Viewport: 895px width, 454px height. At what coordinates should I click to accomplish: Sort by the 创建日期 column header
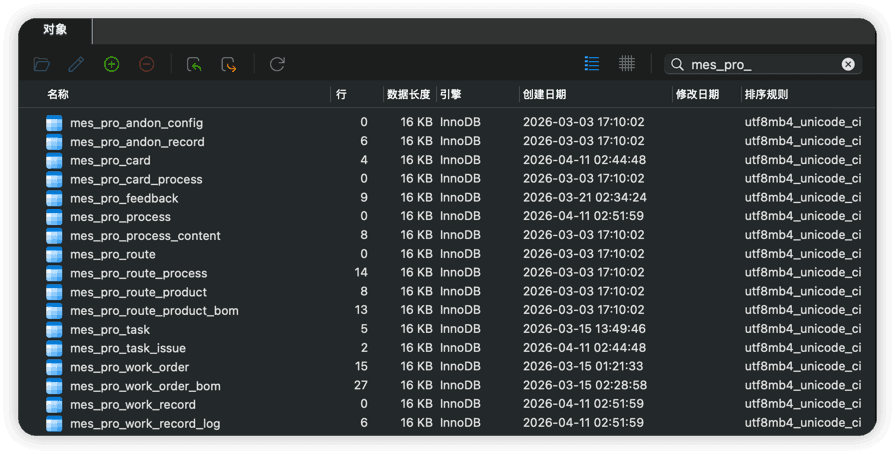(x=544, y=94)
